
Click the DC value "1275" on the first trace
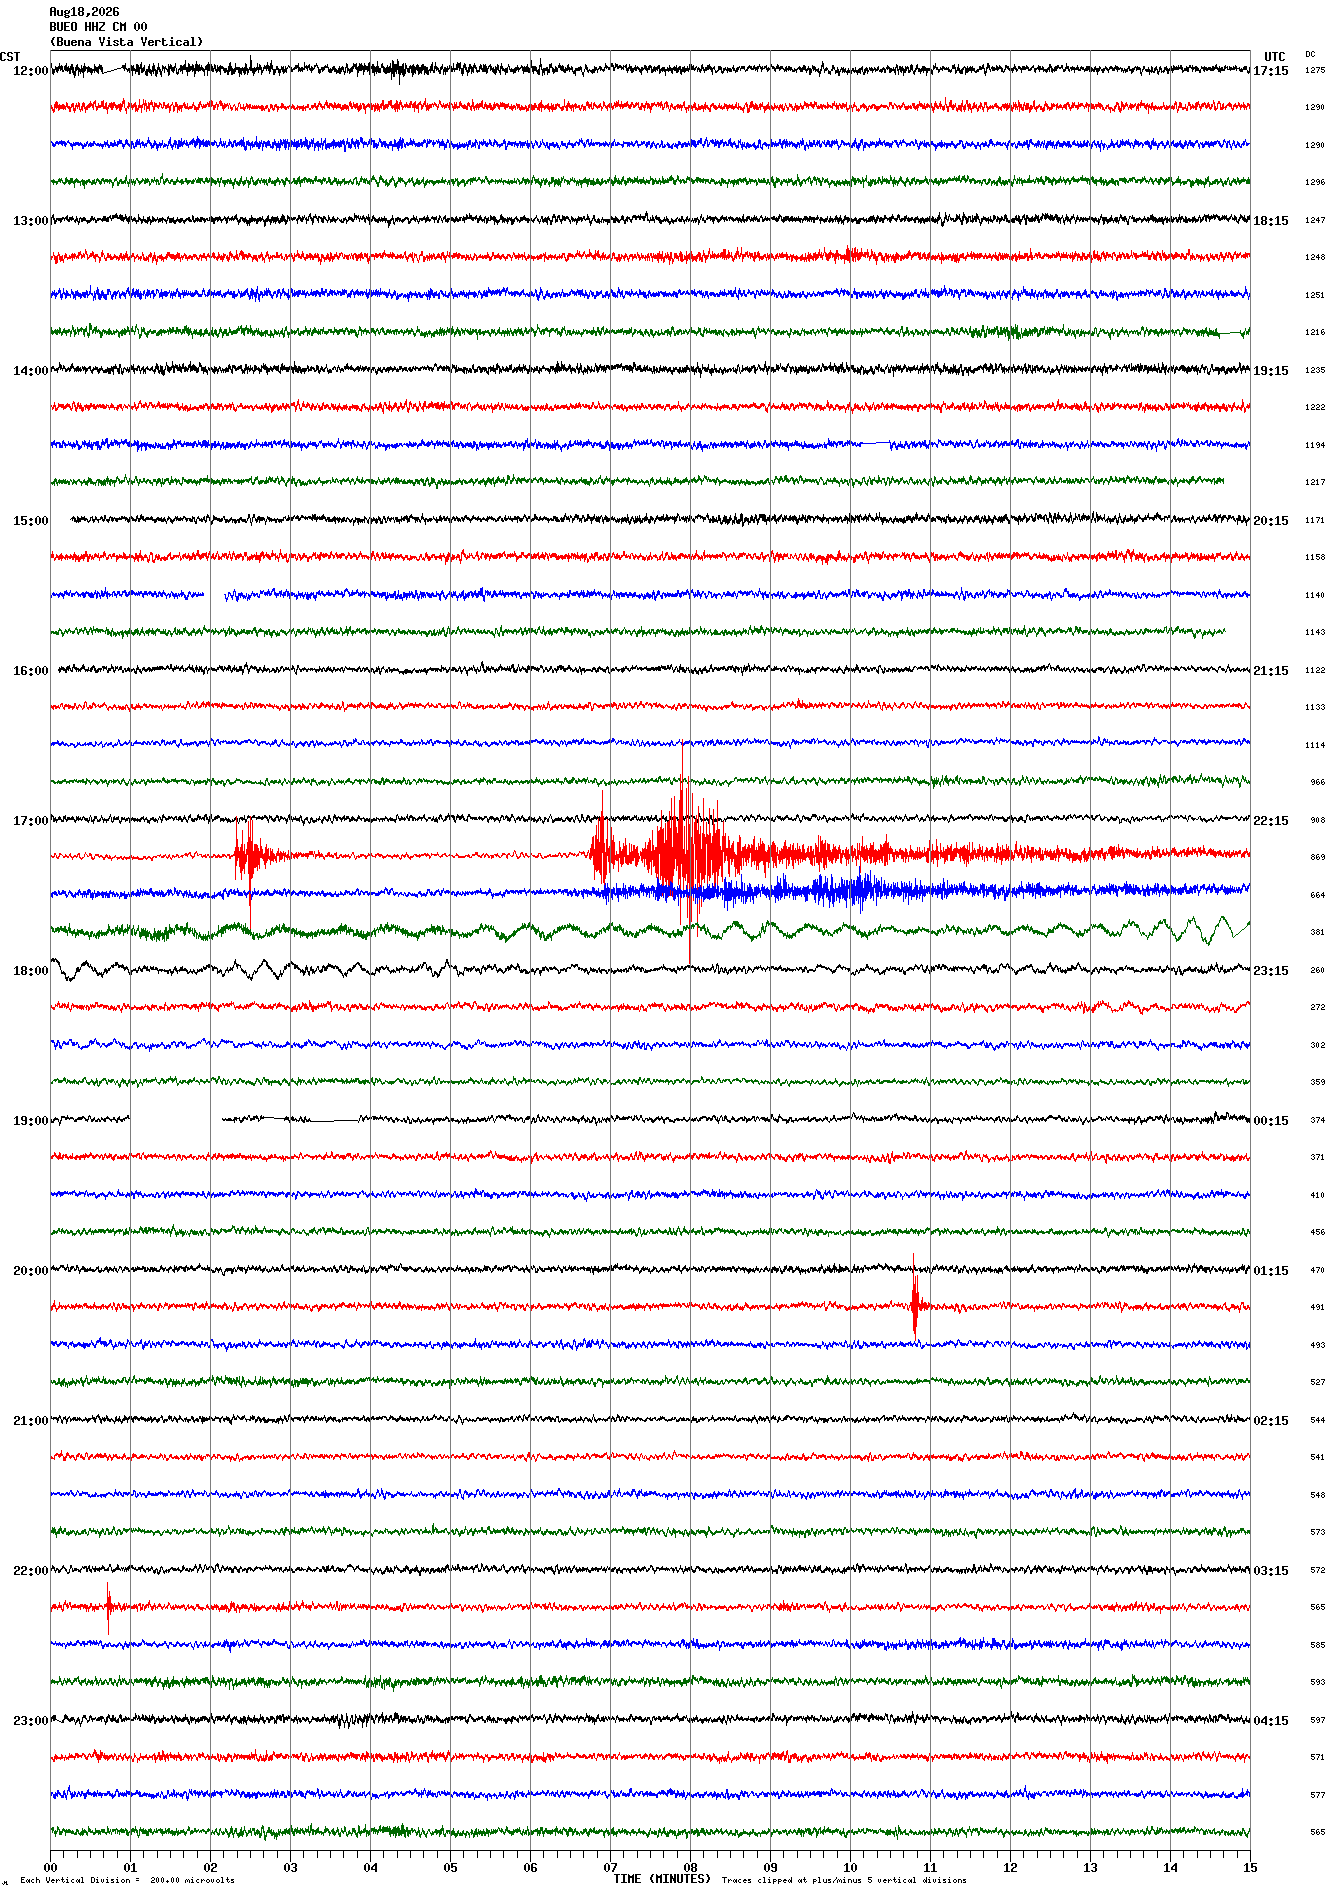[1315, 70]
